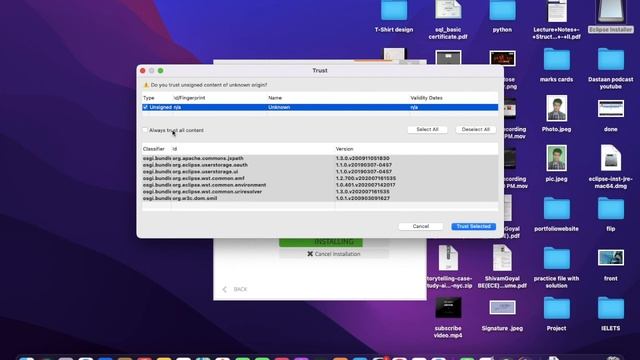This screenshot has width=640, height=360.
Task: Click the green INSTALLING progress bar
Action: coord(321,242)
